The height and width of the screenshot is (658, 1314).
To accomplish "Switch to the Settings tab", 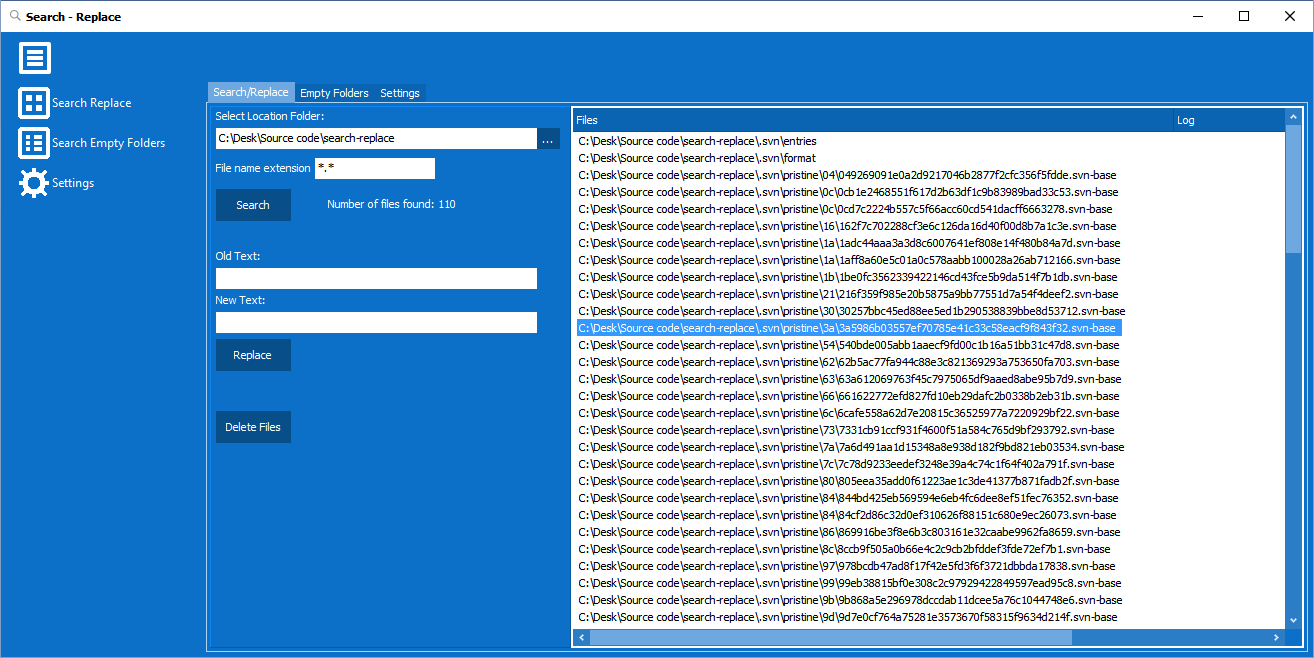I will point(399,92).
